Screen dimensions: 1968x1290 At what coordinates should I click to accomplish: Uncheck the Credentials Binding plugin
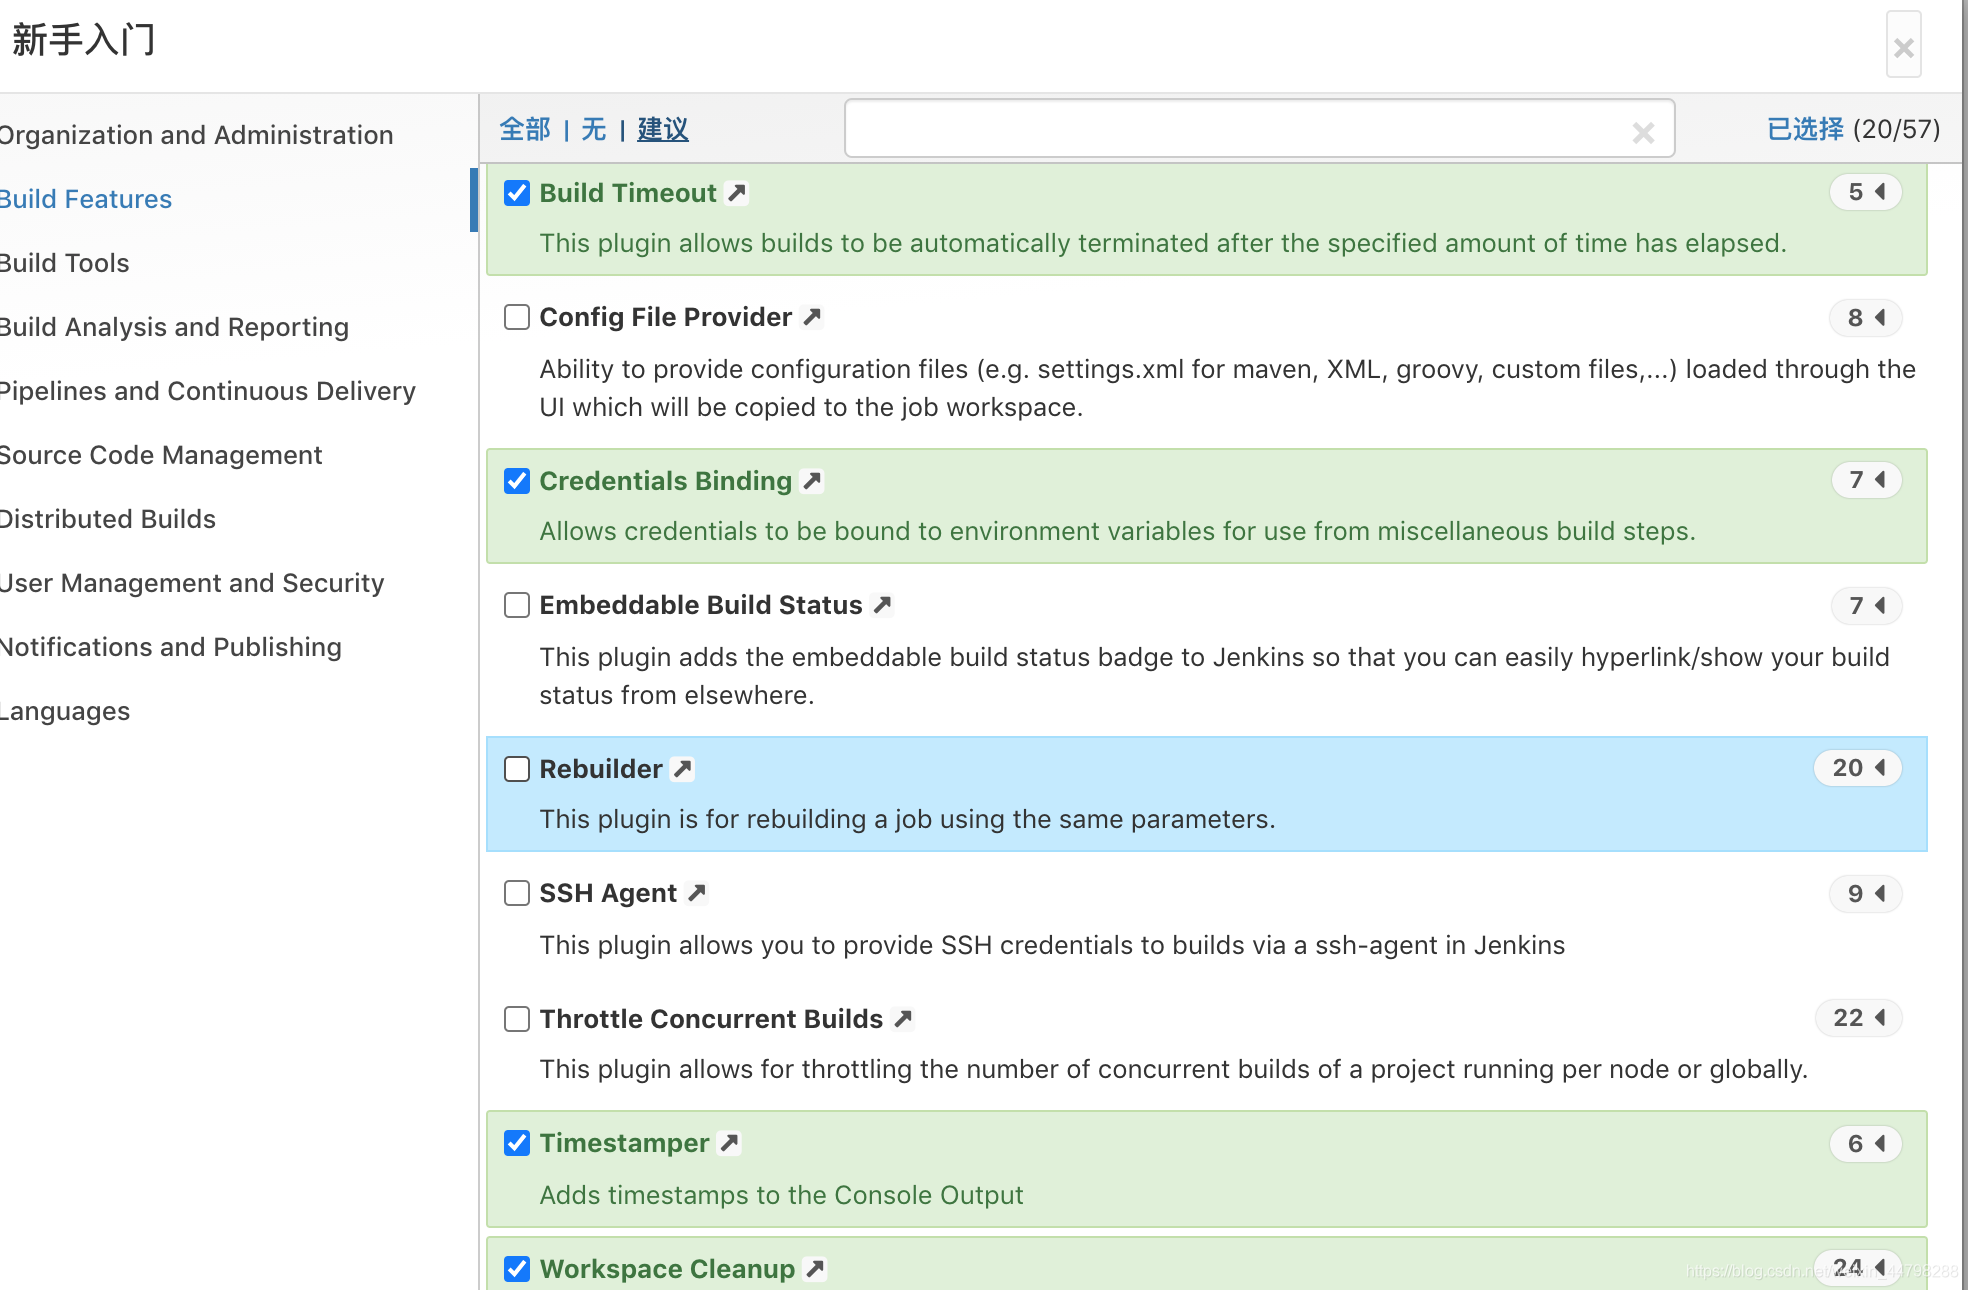tap(517, 481)
